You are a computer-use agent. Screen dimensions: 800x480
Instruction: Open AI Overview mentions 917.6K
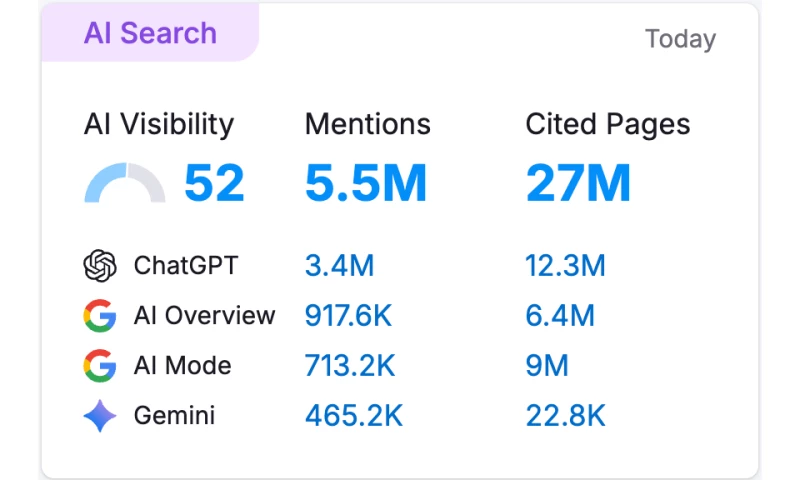348,316
